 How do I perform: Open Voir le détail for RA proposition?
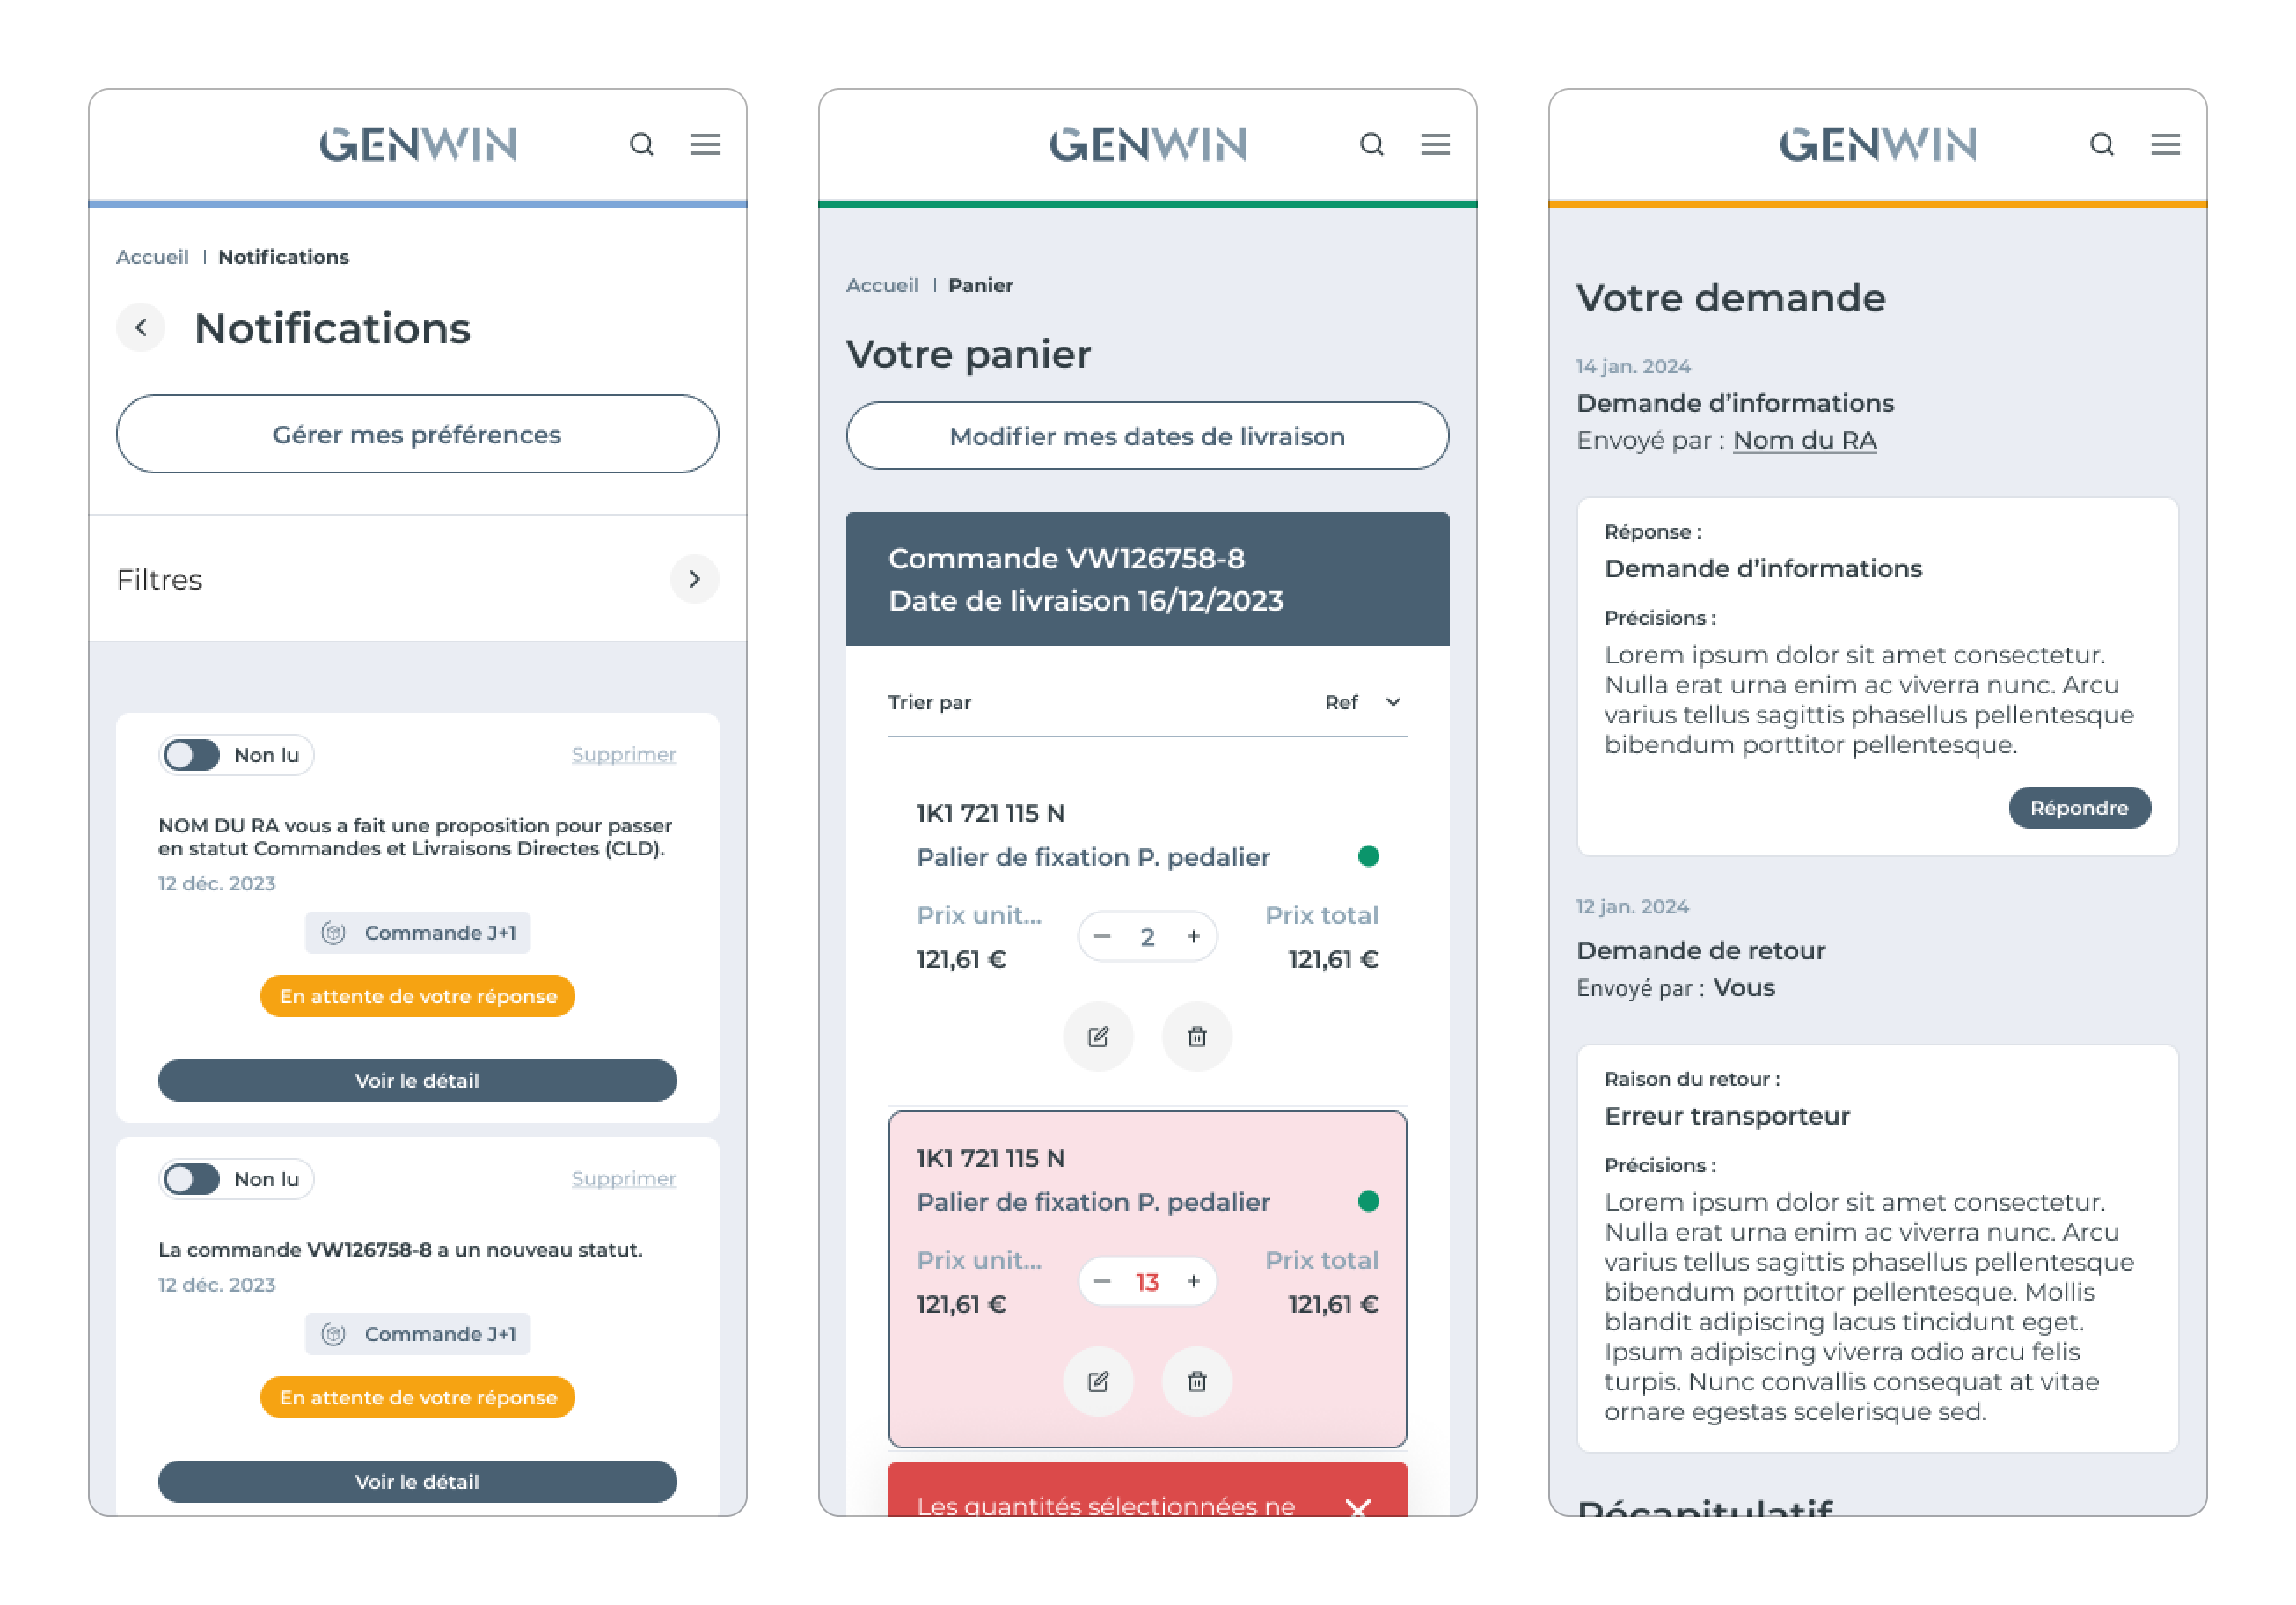pos(418,1080)
